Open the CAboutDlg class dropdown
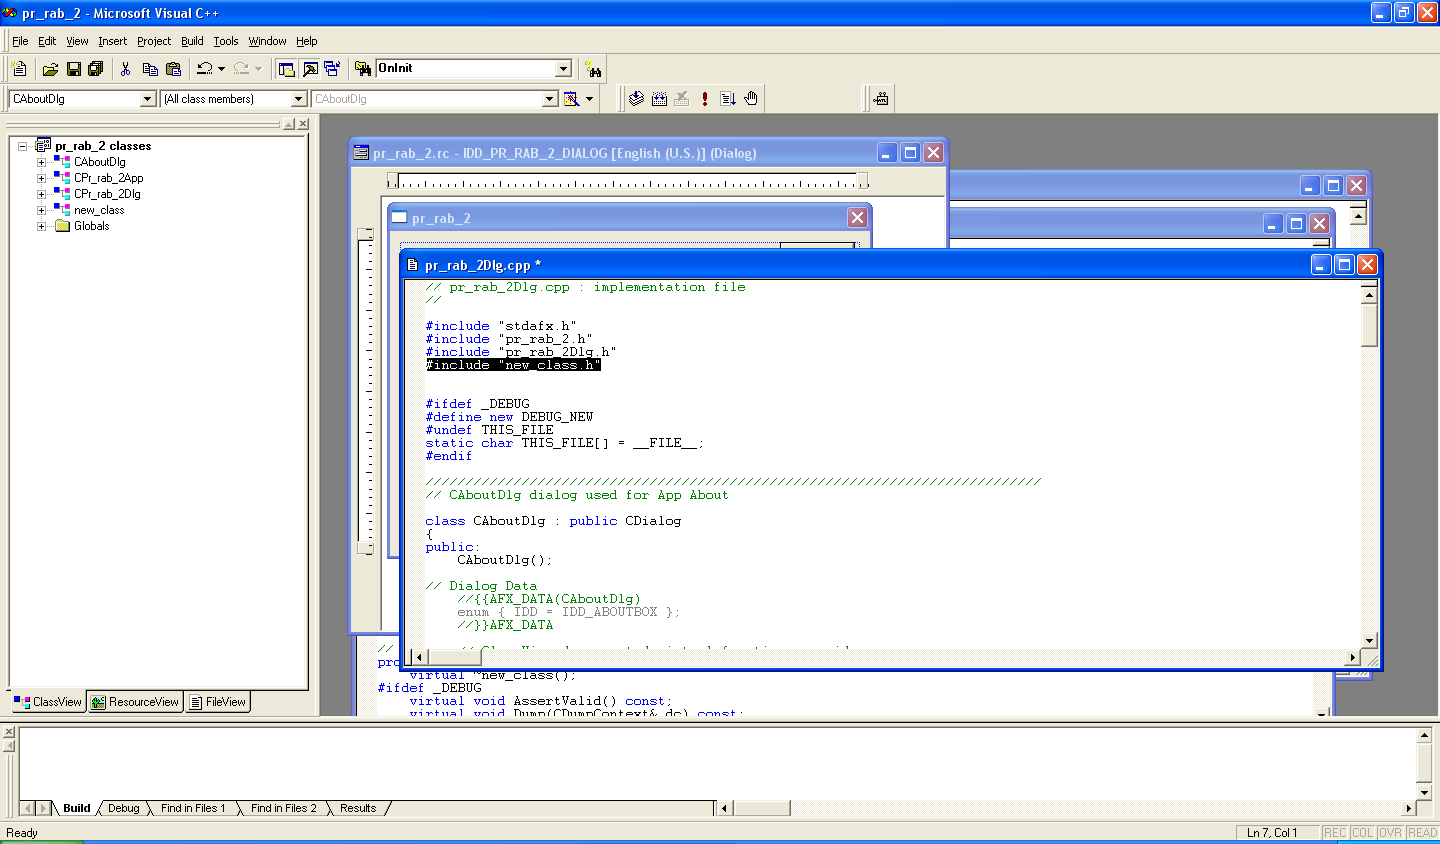Screen dimensions: 1440x844 click(148, 99)
